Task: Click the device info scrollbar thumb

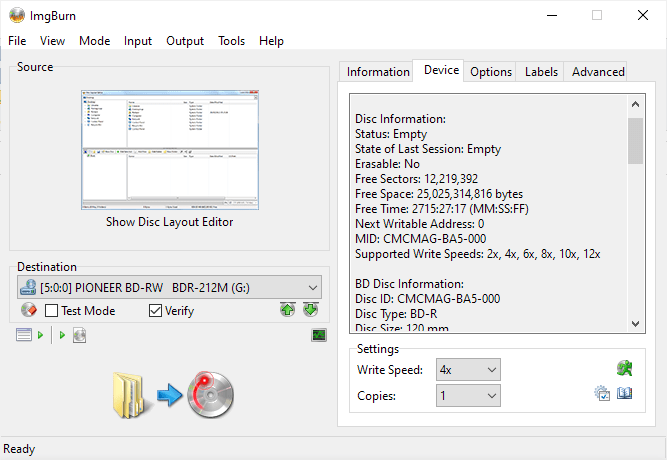Action: (x=636, y=140)
